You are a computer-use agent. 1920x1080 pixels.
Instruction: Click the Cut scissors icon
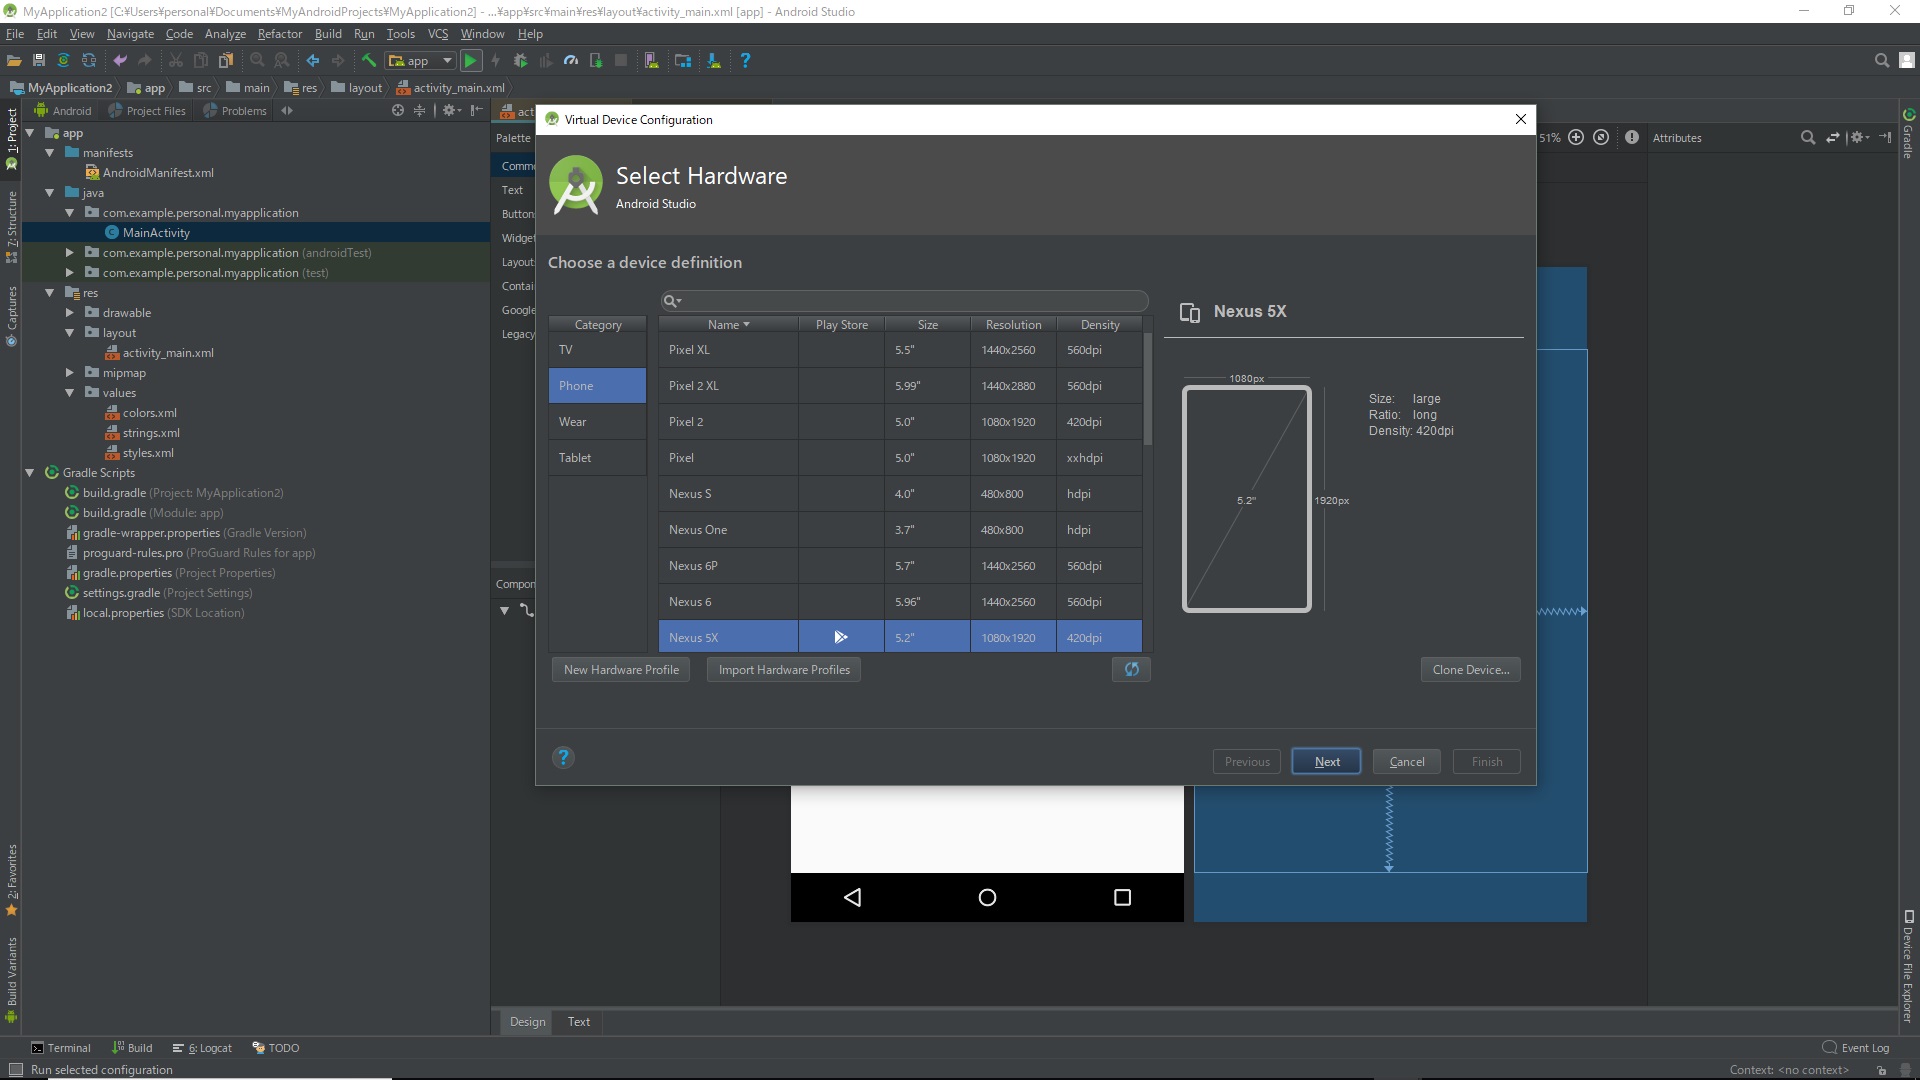coord(176,61)
